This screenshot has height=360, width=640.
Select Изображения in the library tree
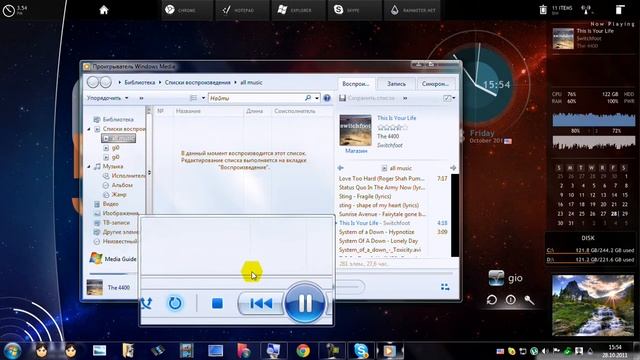click(x=120, y=213)
